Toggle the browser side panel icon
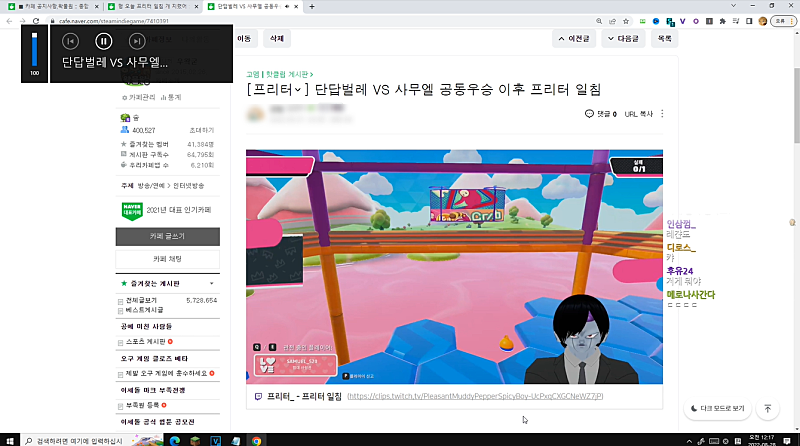Image resolution: width=800 pixels, height=446 pixels. 749,21
